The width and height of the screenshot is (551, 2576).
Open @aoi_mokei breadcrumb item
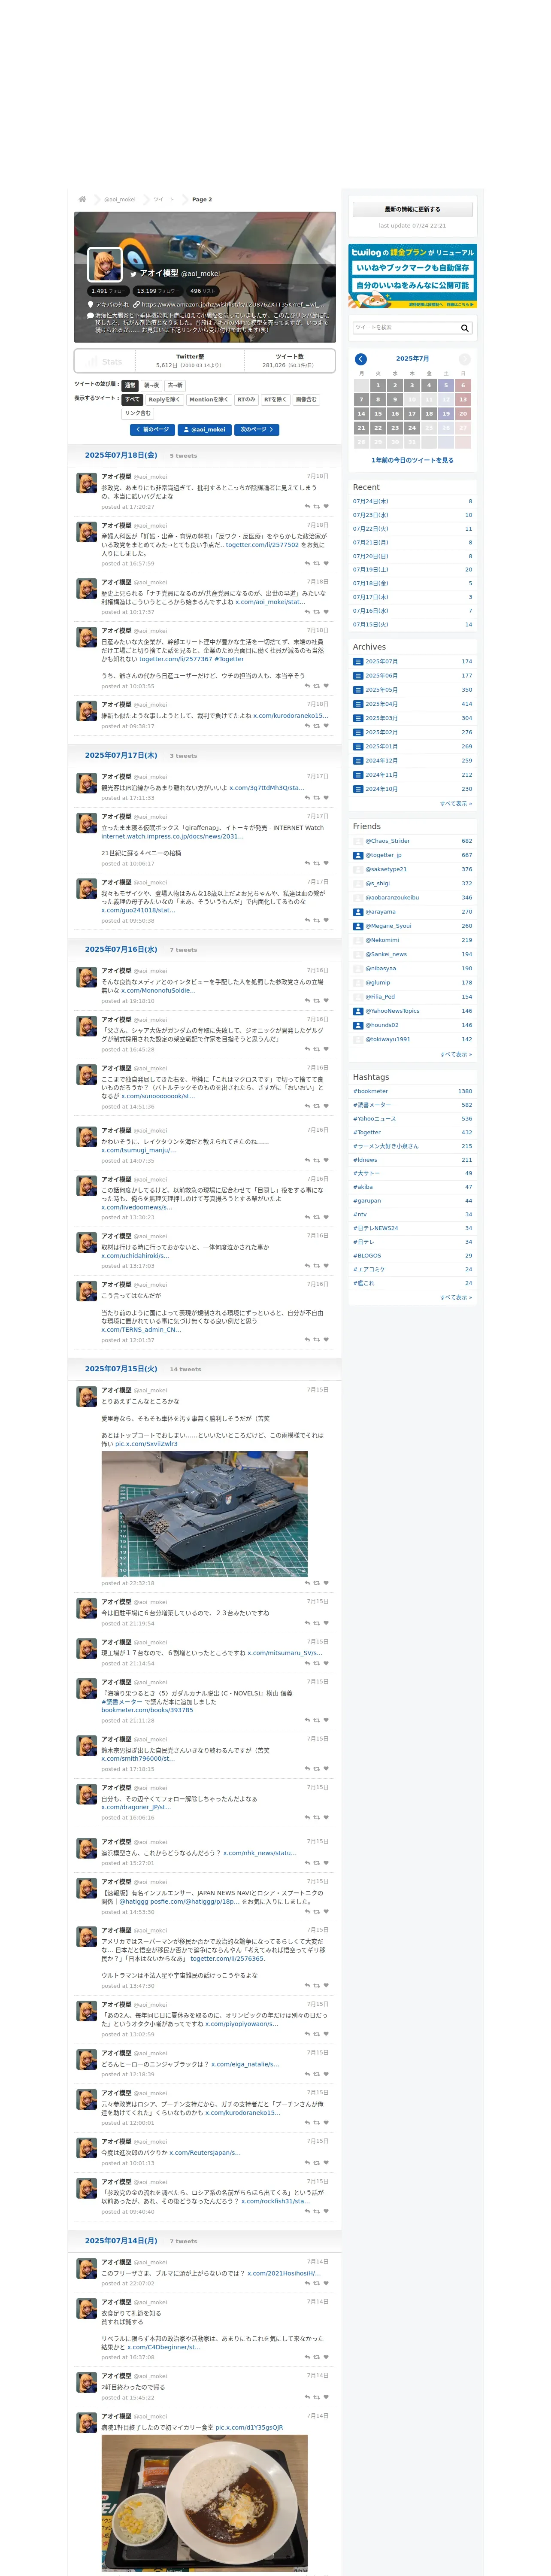tap(120, 199)
